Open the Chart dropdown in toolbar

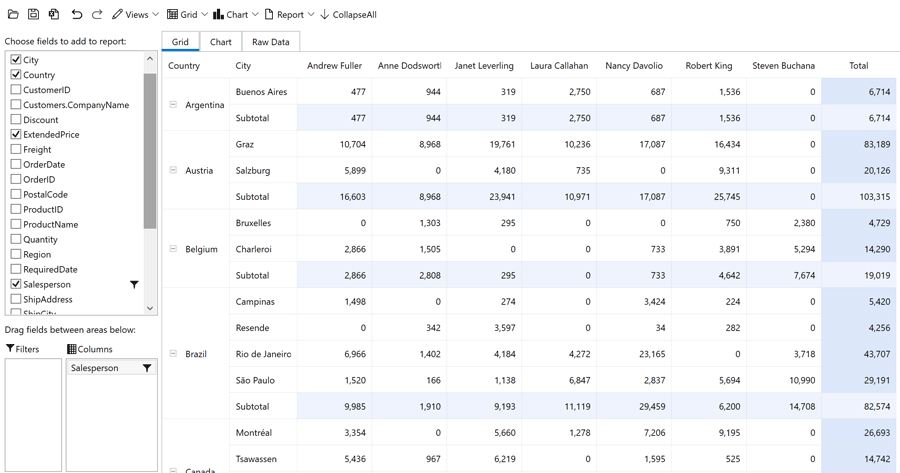(236, 15)
